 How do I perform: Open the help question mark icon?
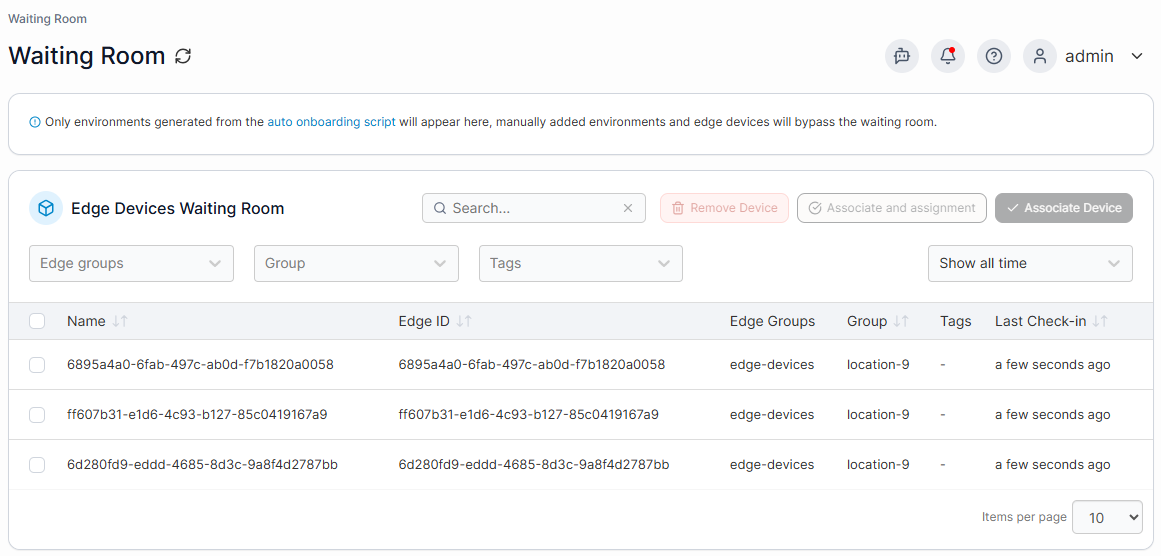(x=994, y=56)
